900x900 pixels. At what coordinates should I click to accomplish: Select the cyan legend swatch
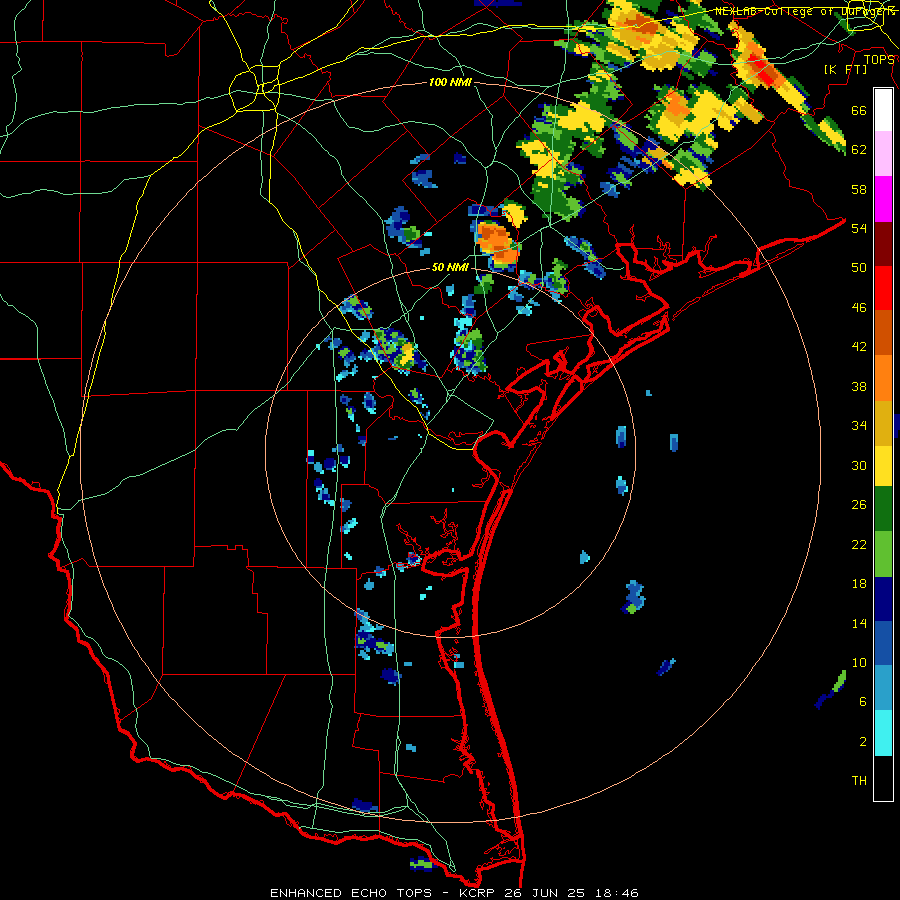point(883,732)
